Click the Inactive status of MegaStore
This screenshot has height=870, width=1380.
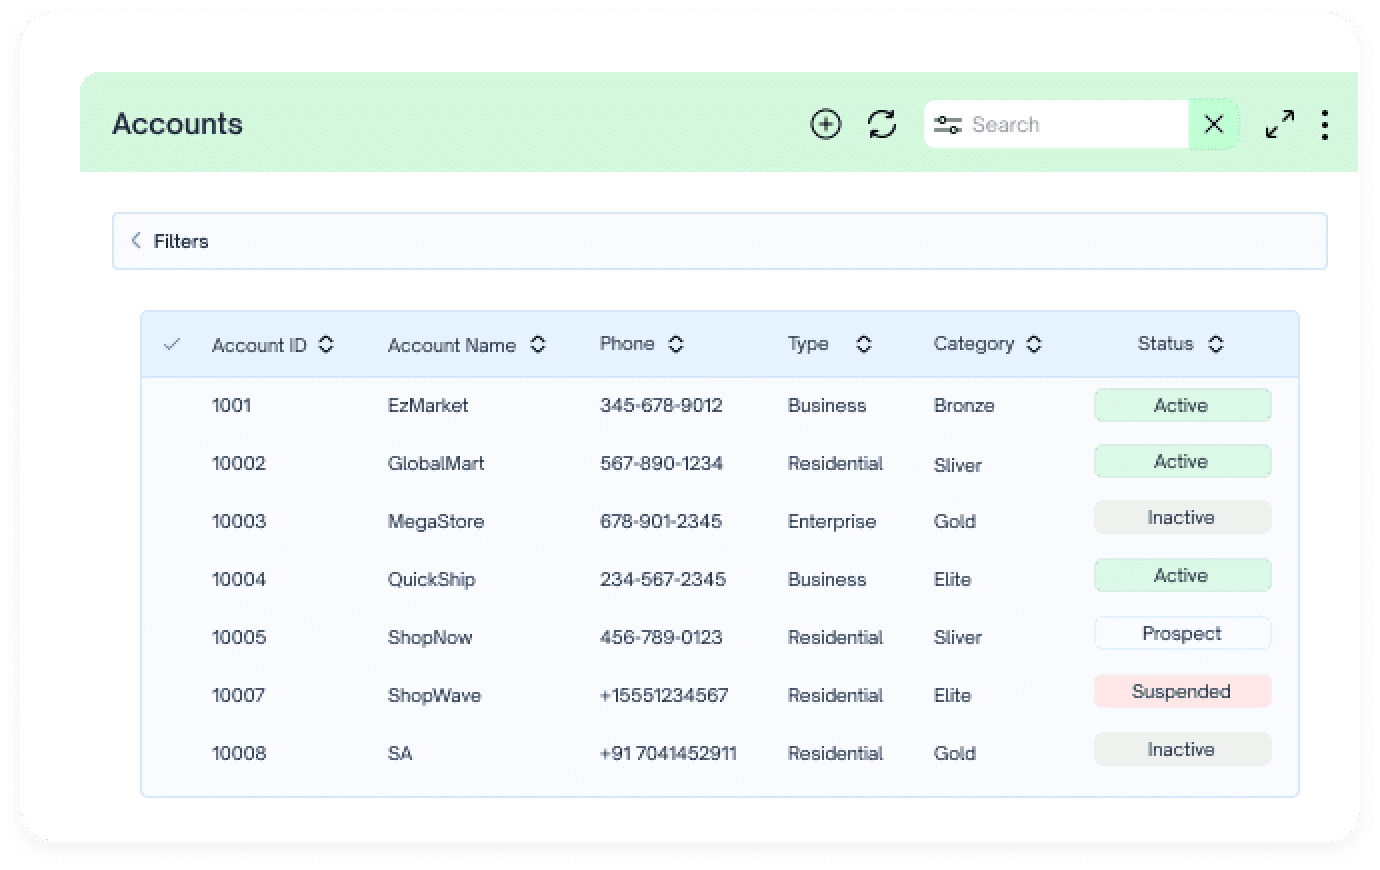1182,517
